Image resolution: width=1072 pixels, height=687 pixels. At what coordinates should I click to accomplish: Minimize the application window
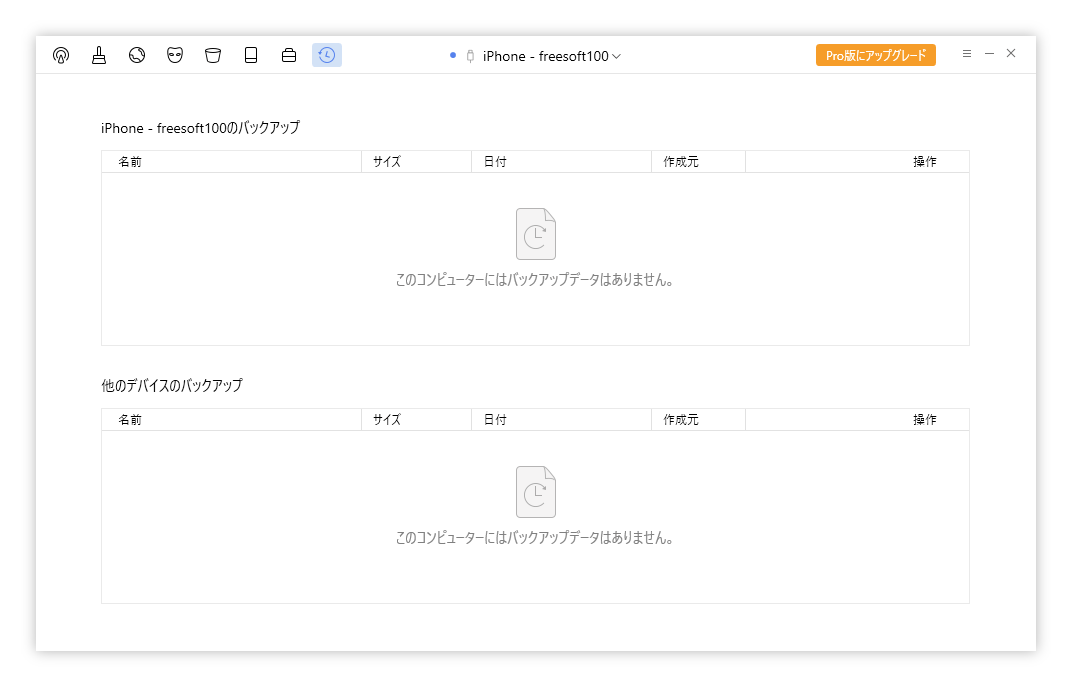coord(989,53)
